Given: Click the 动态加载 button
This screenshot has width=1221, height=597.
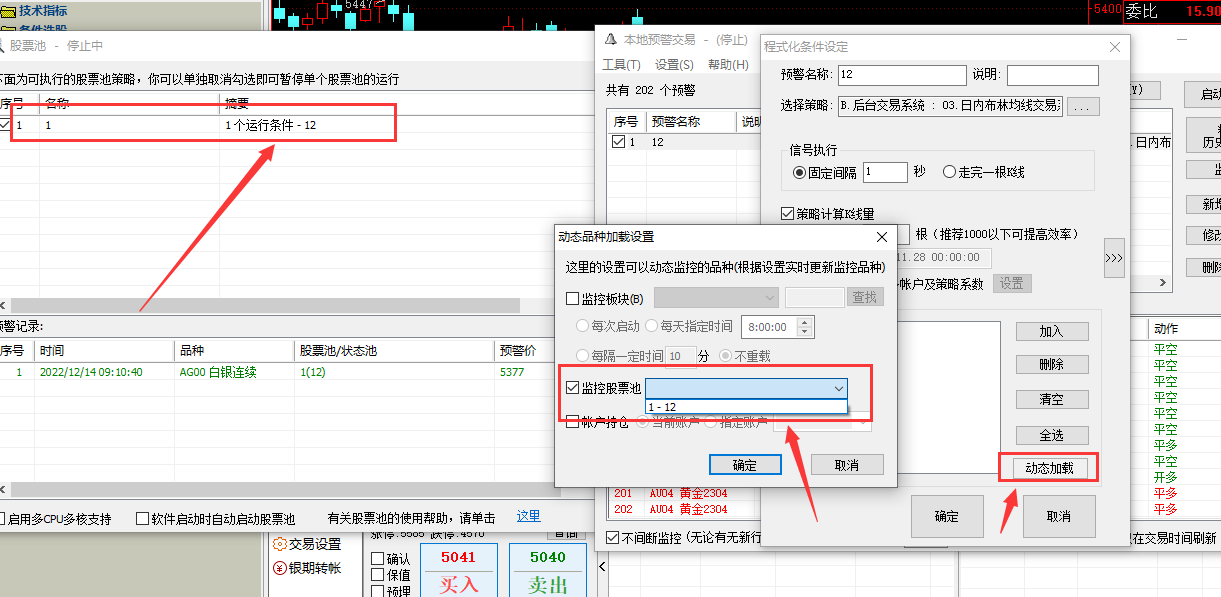Looking at the screenshot, I should (x=1049, y=468).
